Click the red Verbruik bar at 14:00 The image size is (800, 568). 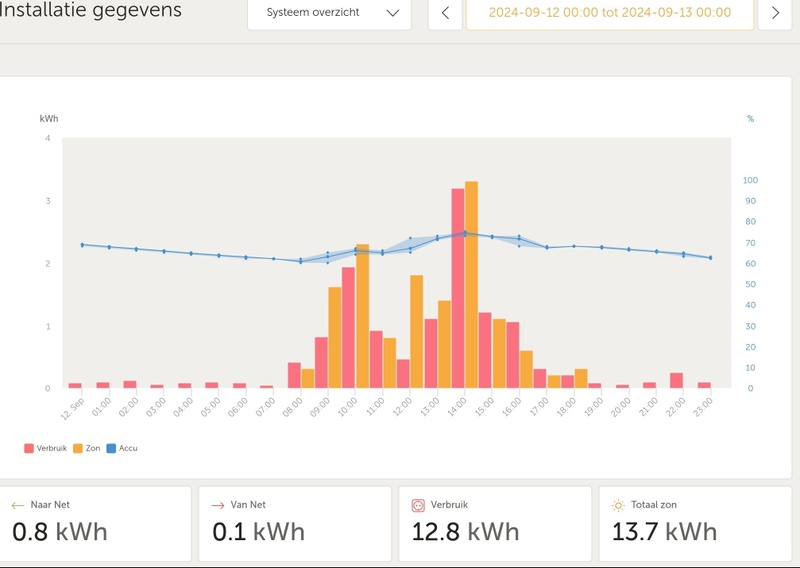point(457,288)
